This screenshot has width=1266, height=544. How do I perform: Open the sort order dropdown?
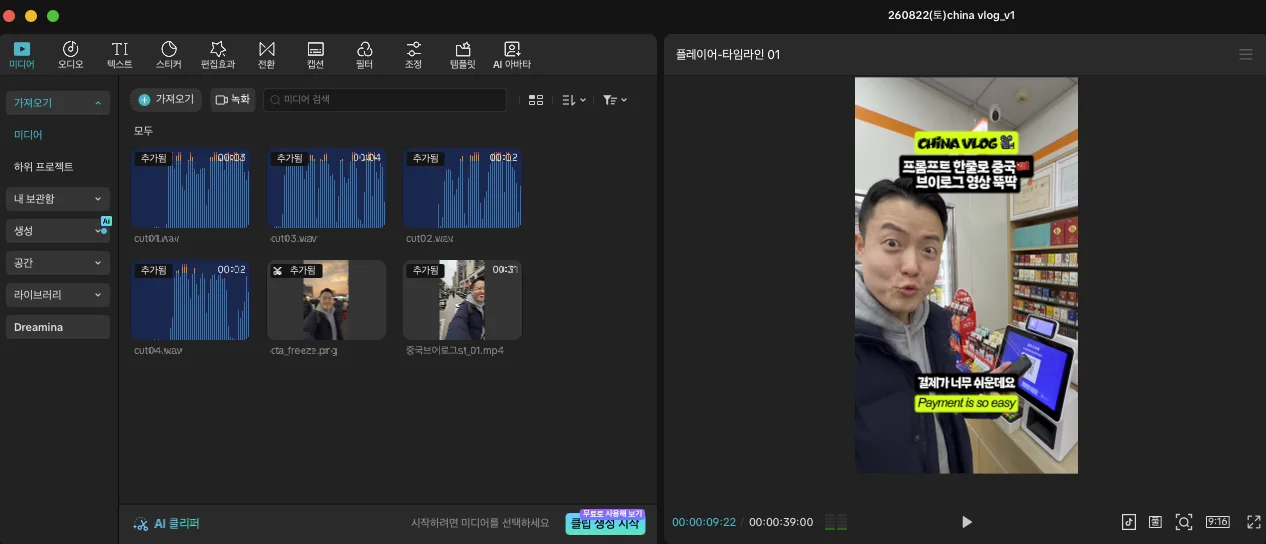tap(574, 100)
